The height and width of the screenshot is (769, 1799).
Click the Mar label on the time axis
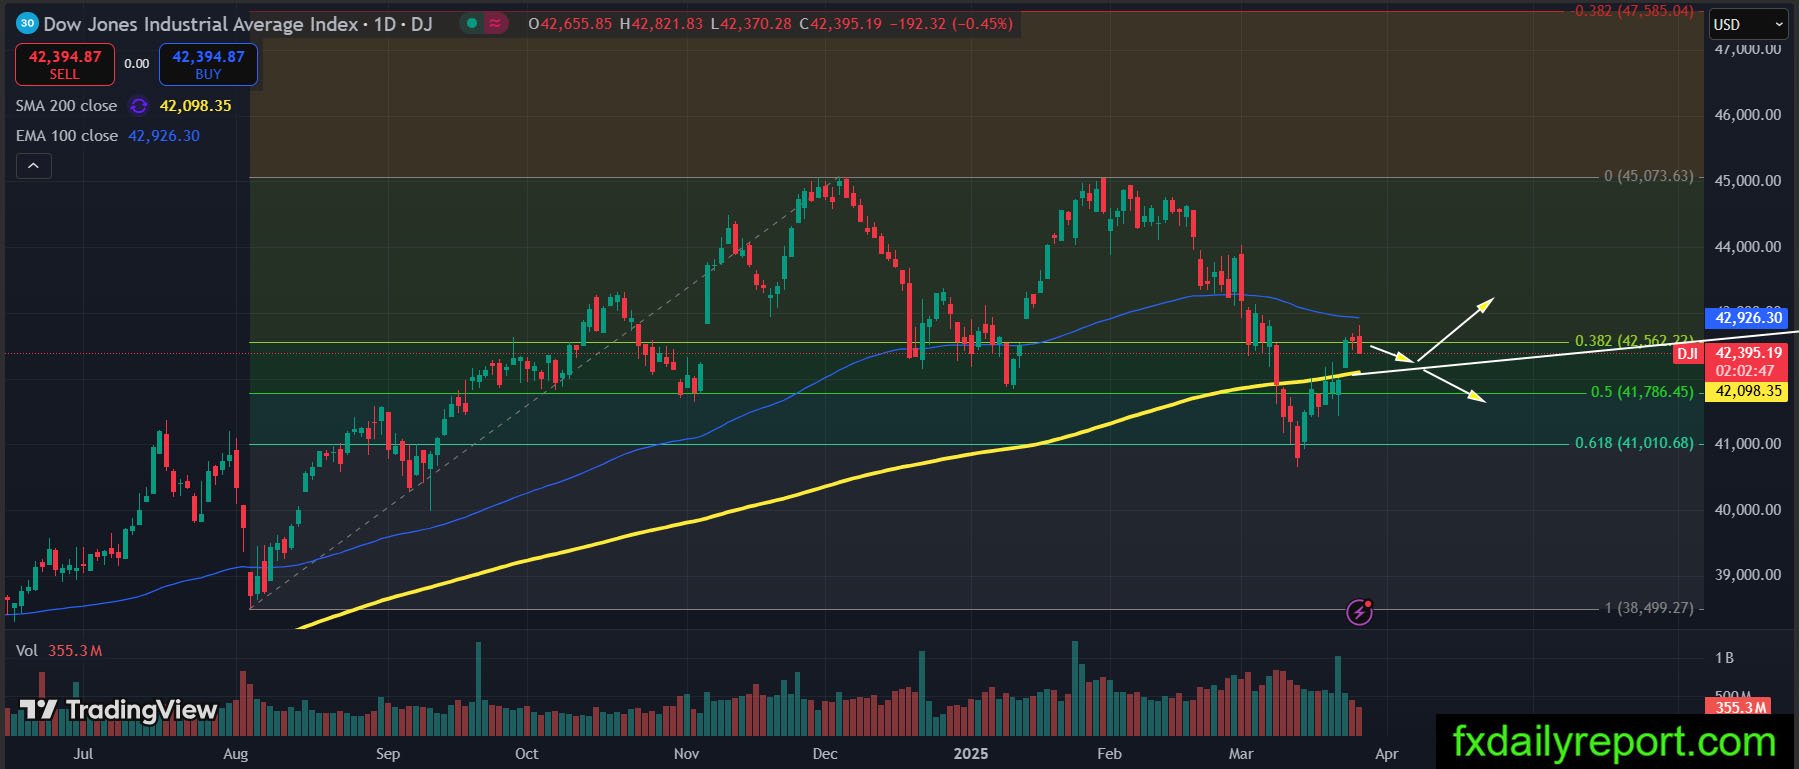pyautogui.click(x=1240, y=753)
